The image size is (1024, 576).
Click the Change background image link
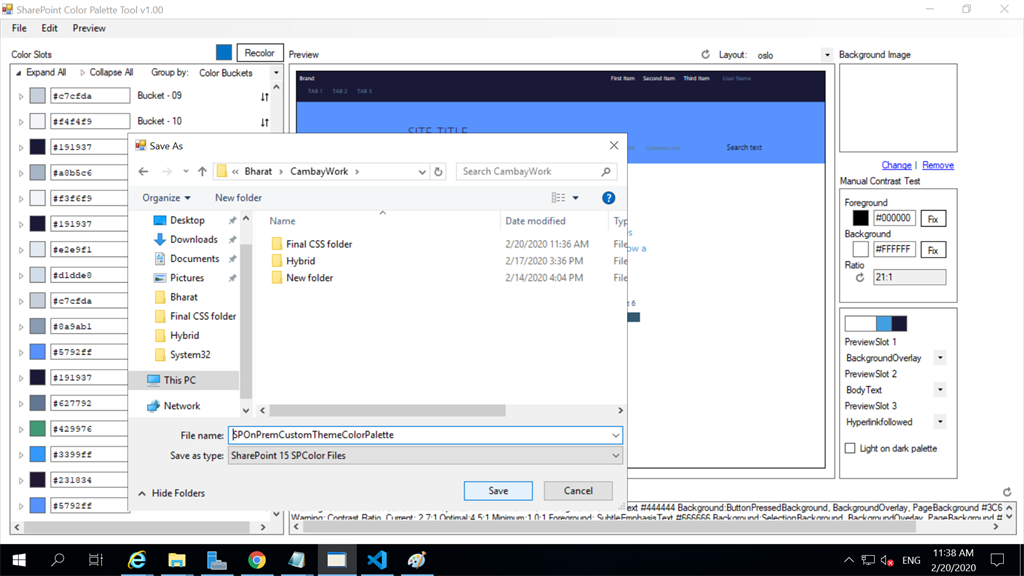point(896,165)
